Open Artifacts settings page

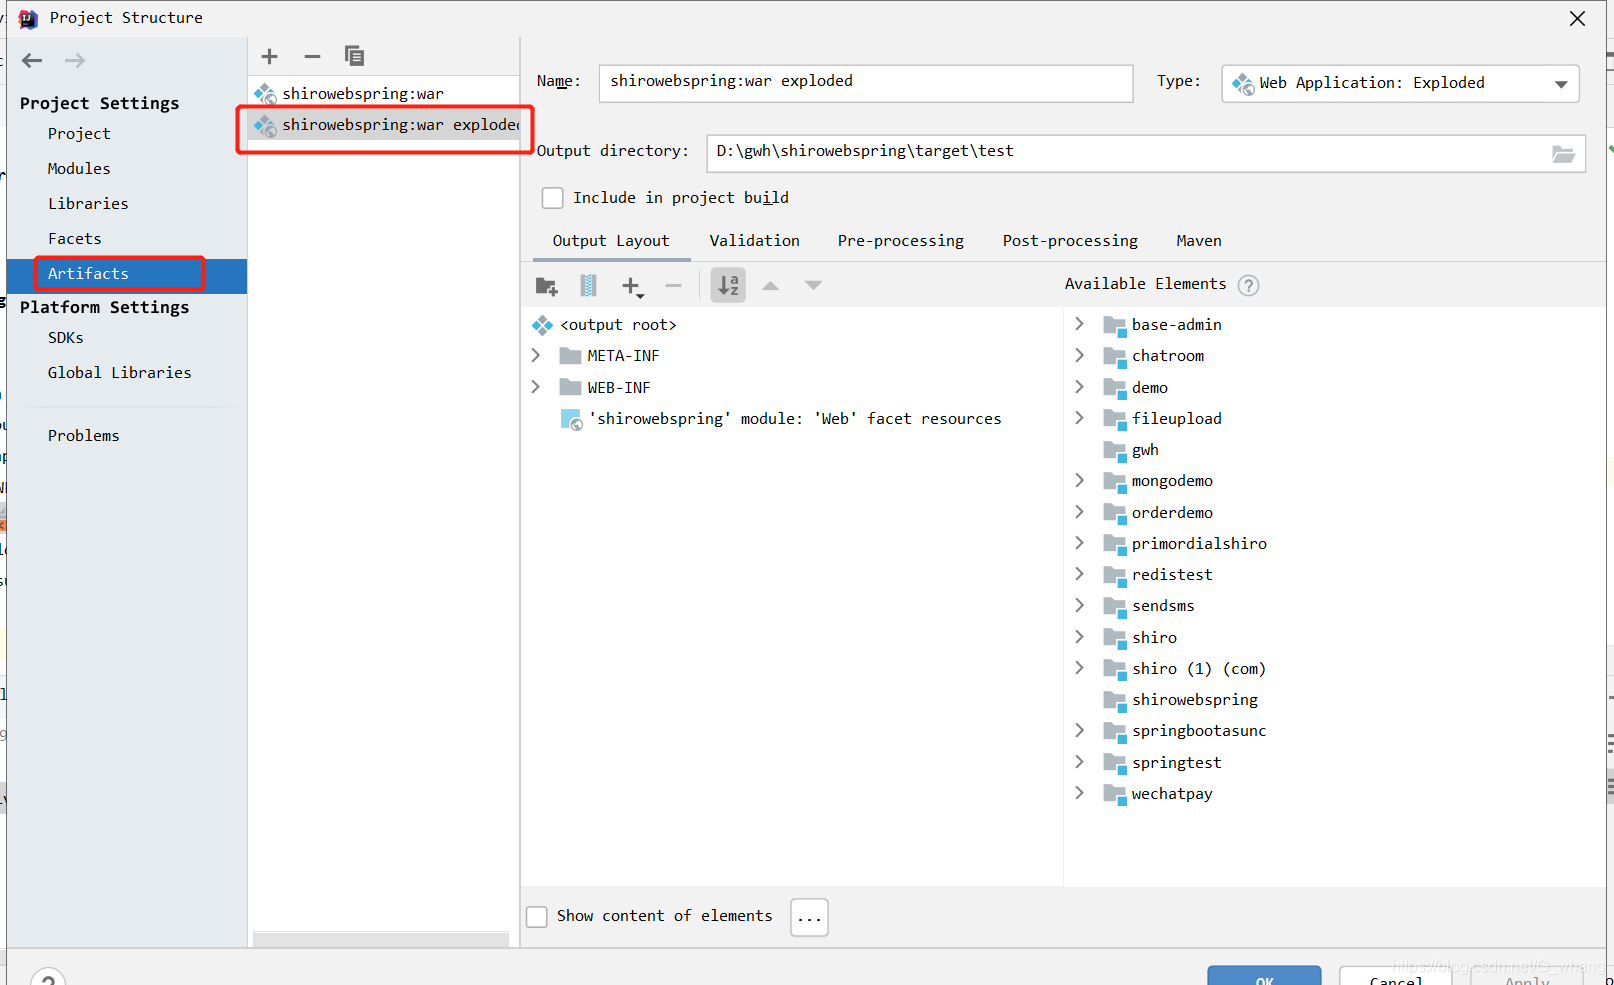point(127,276)
